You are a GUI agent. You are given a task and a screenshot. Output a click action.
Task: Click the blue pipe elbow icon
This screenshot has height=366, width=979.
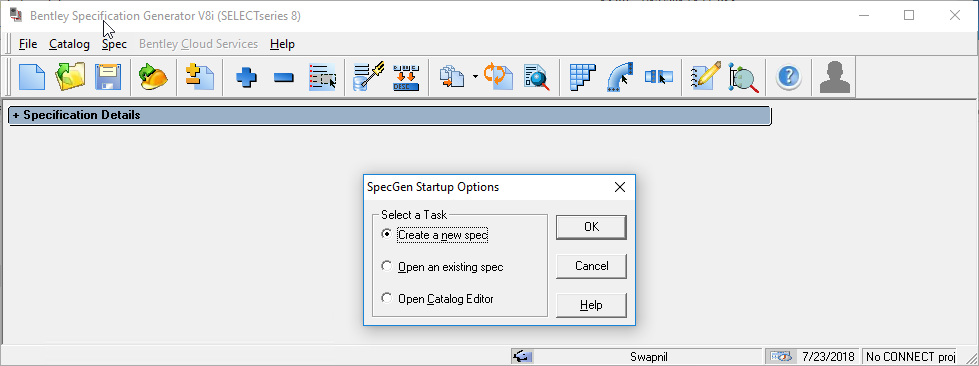(x=619, y=77)
